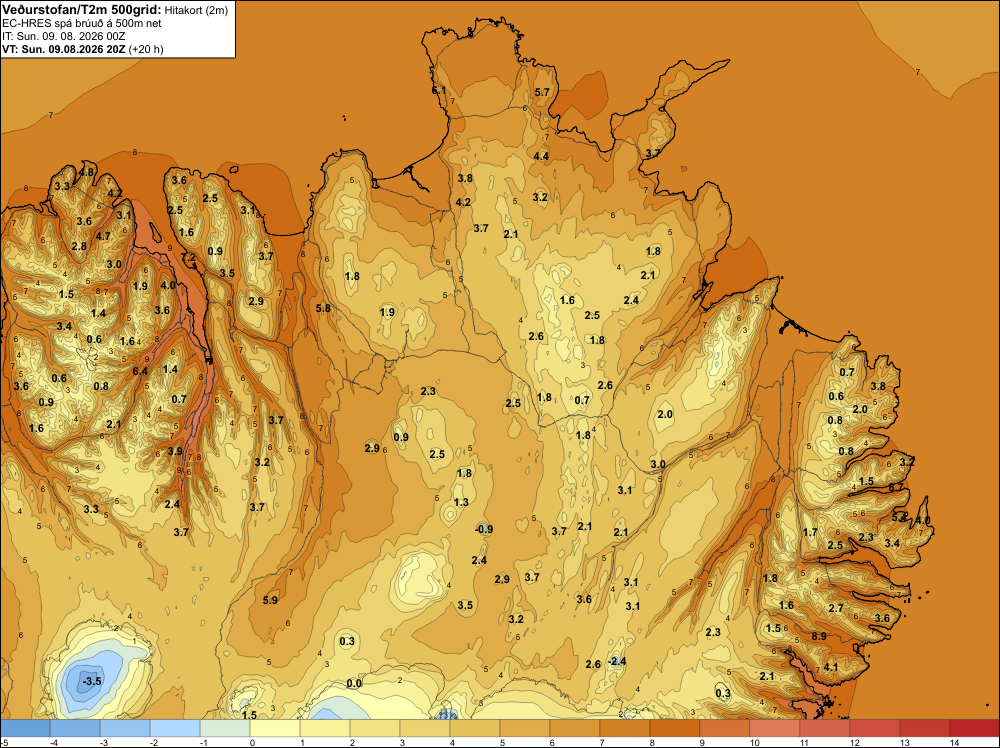Screen dimensions: 1000x748
Task: Click the 5.7 temperature value
Action: (x=541, y=92)
